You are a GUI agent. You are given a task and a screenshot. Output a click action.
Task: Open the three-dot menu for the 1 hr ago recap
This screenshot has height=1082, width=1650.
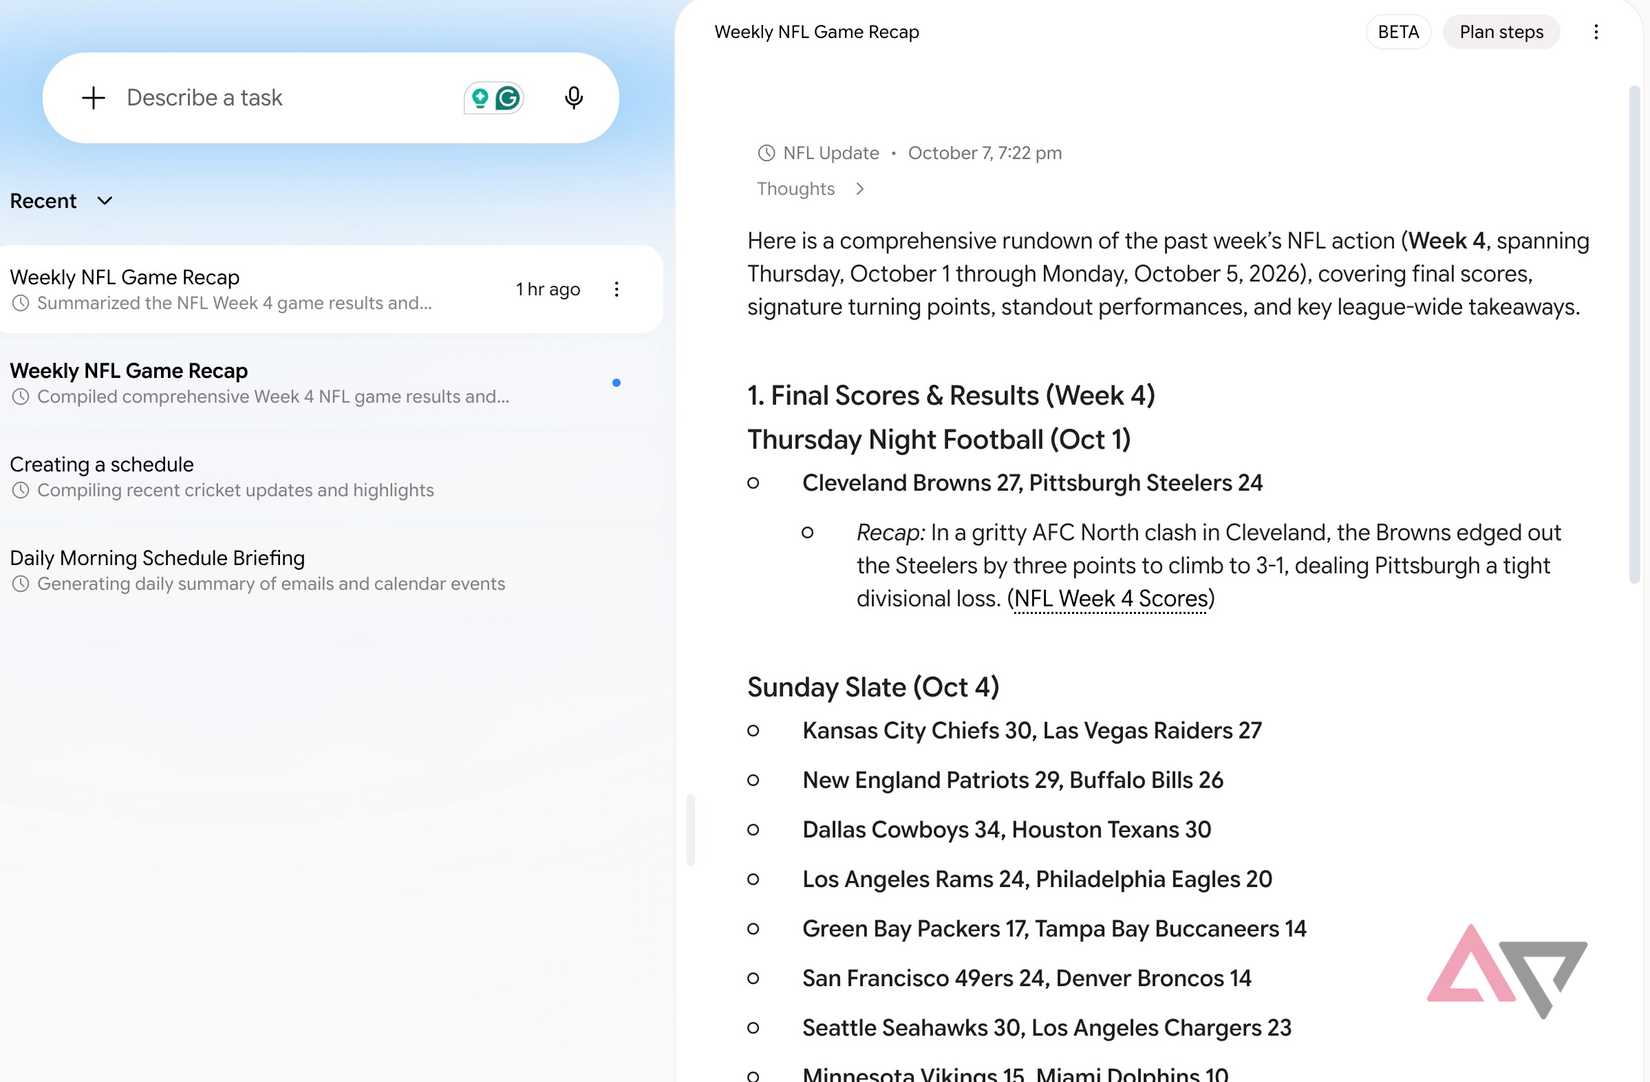pyautogui.click(x=616, y=289)
